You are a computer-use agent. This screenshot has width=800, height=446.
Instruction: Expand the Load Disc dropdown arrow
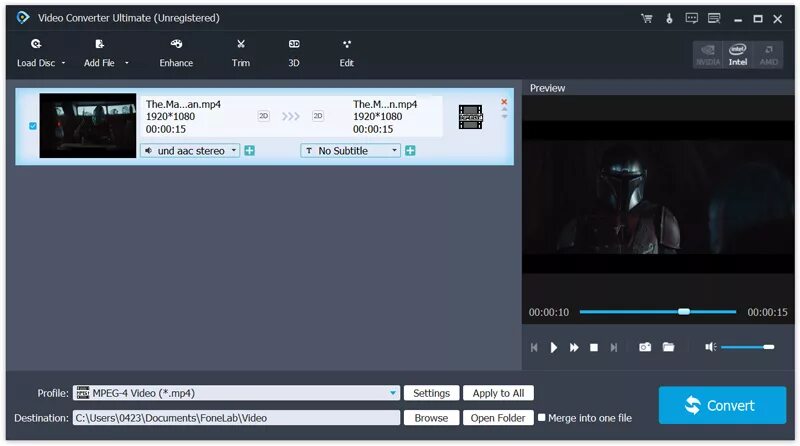(x=63, y=63)
